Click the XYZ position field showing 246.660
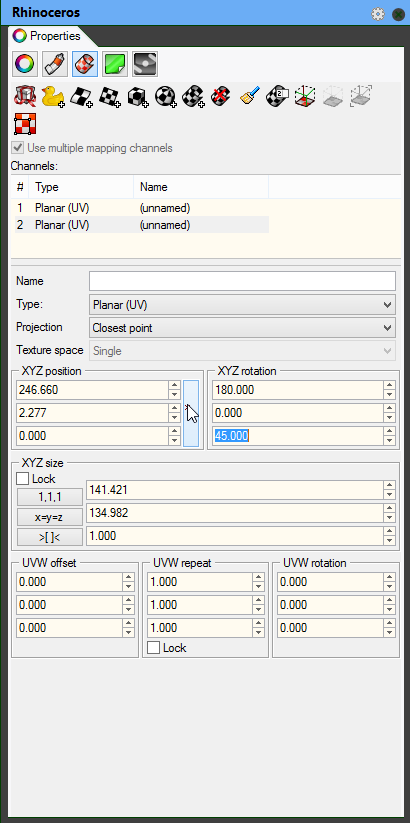 pos(92,390)
